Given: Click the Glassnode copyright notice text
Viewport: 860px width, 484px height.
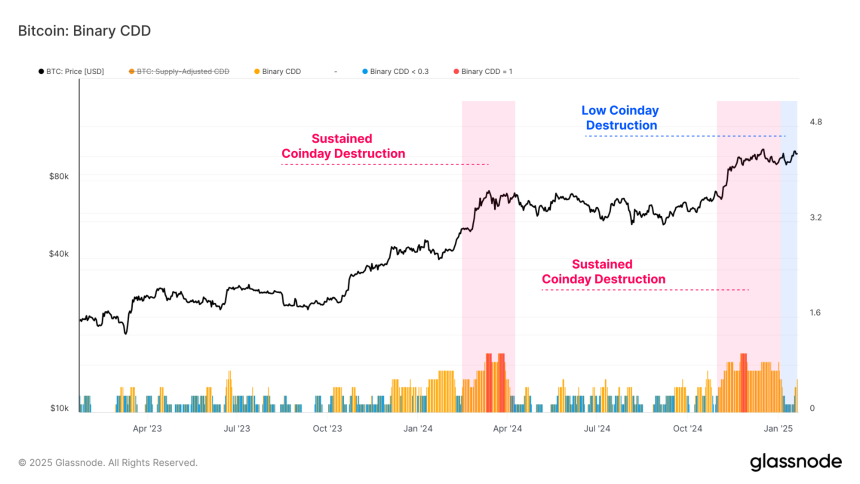Looking at the screenshot, I should pyautogui.click(x=108, y=463).
